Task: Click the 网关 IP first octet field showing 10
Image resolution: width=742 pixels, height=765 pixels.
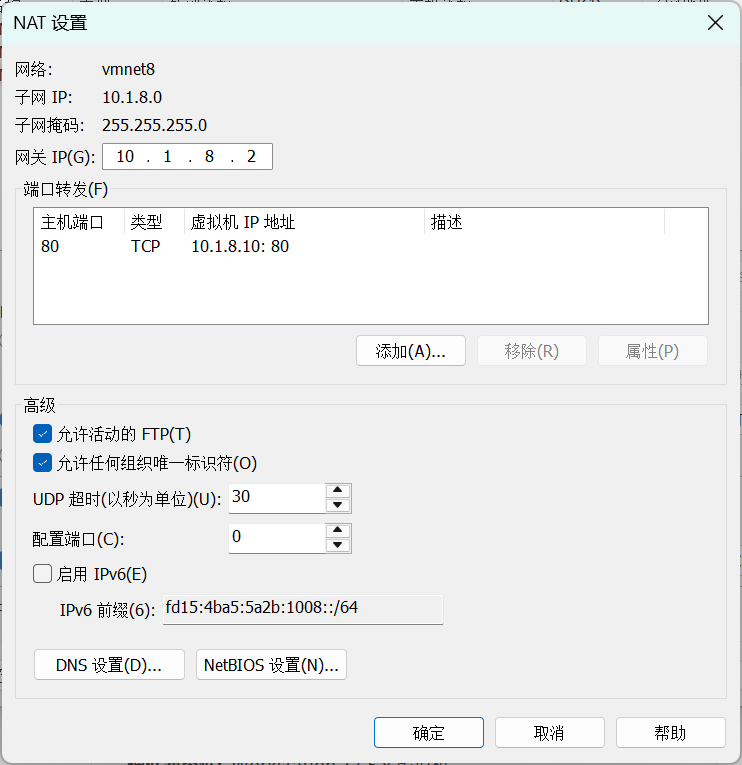Action: pyautogui.click(x=125, y=157)
